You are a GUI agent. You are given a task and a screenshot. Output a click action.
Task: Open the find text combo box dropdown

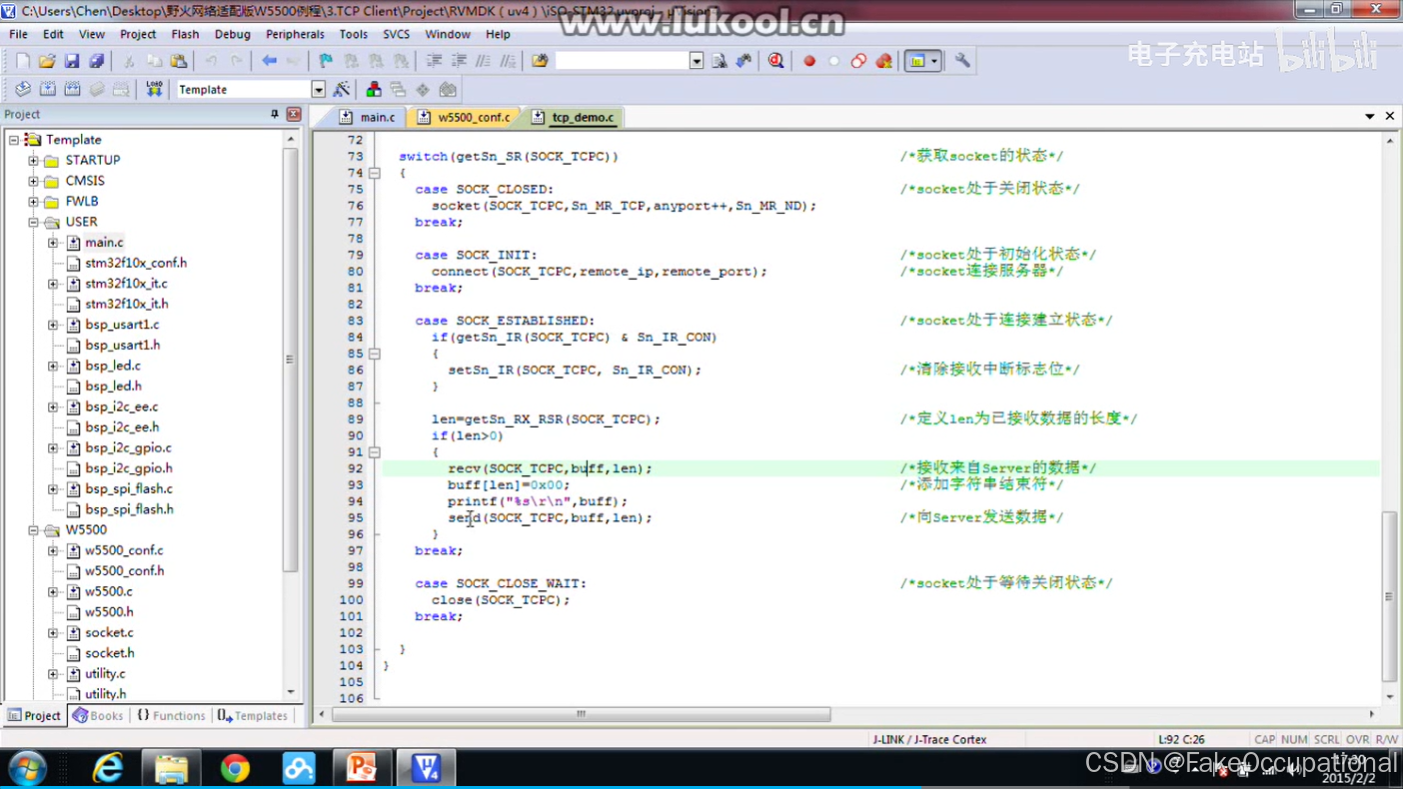click(696, 61)
